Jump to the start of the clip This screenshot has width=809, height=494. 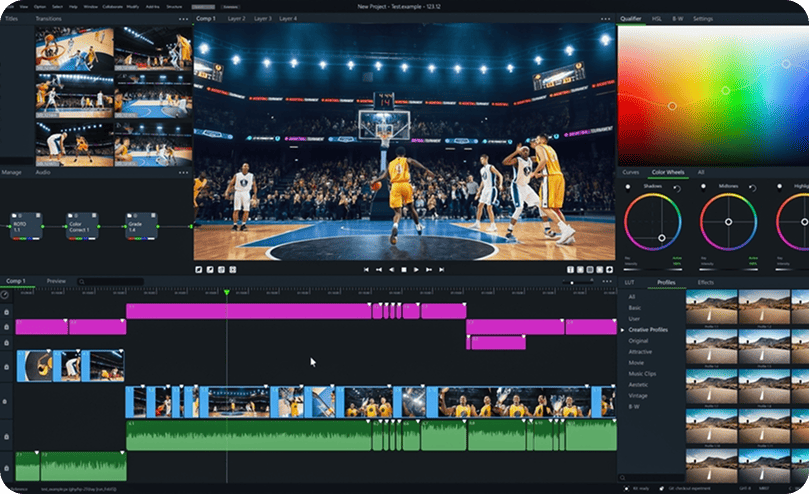click(366, 270)
